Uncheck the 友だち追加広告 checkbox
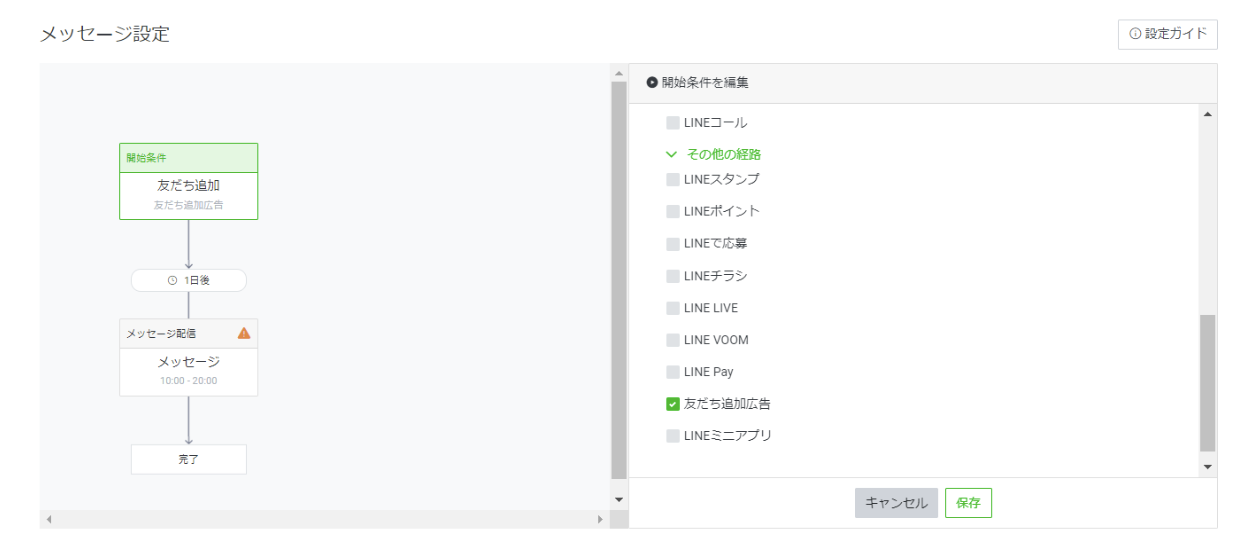Screen dimensions: 1252x554 point(673,404)
